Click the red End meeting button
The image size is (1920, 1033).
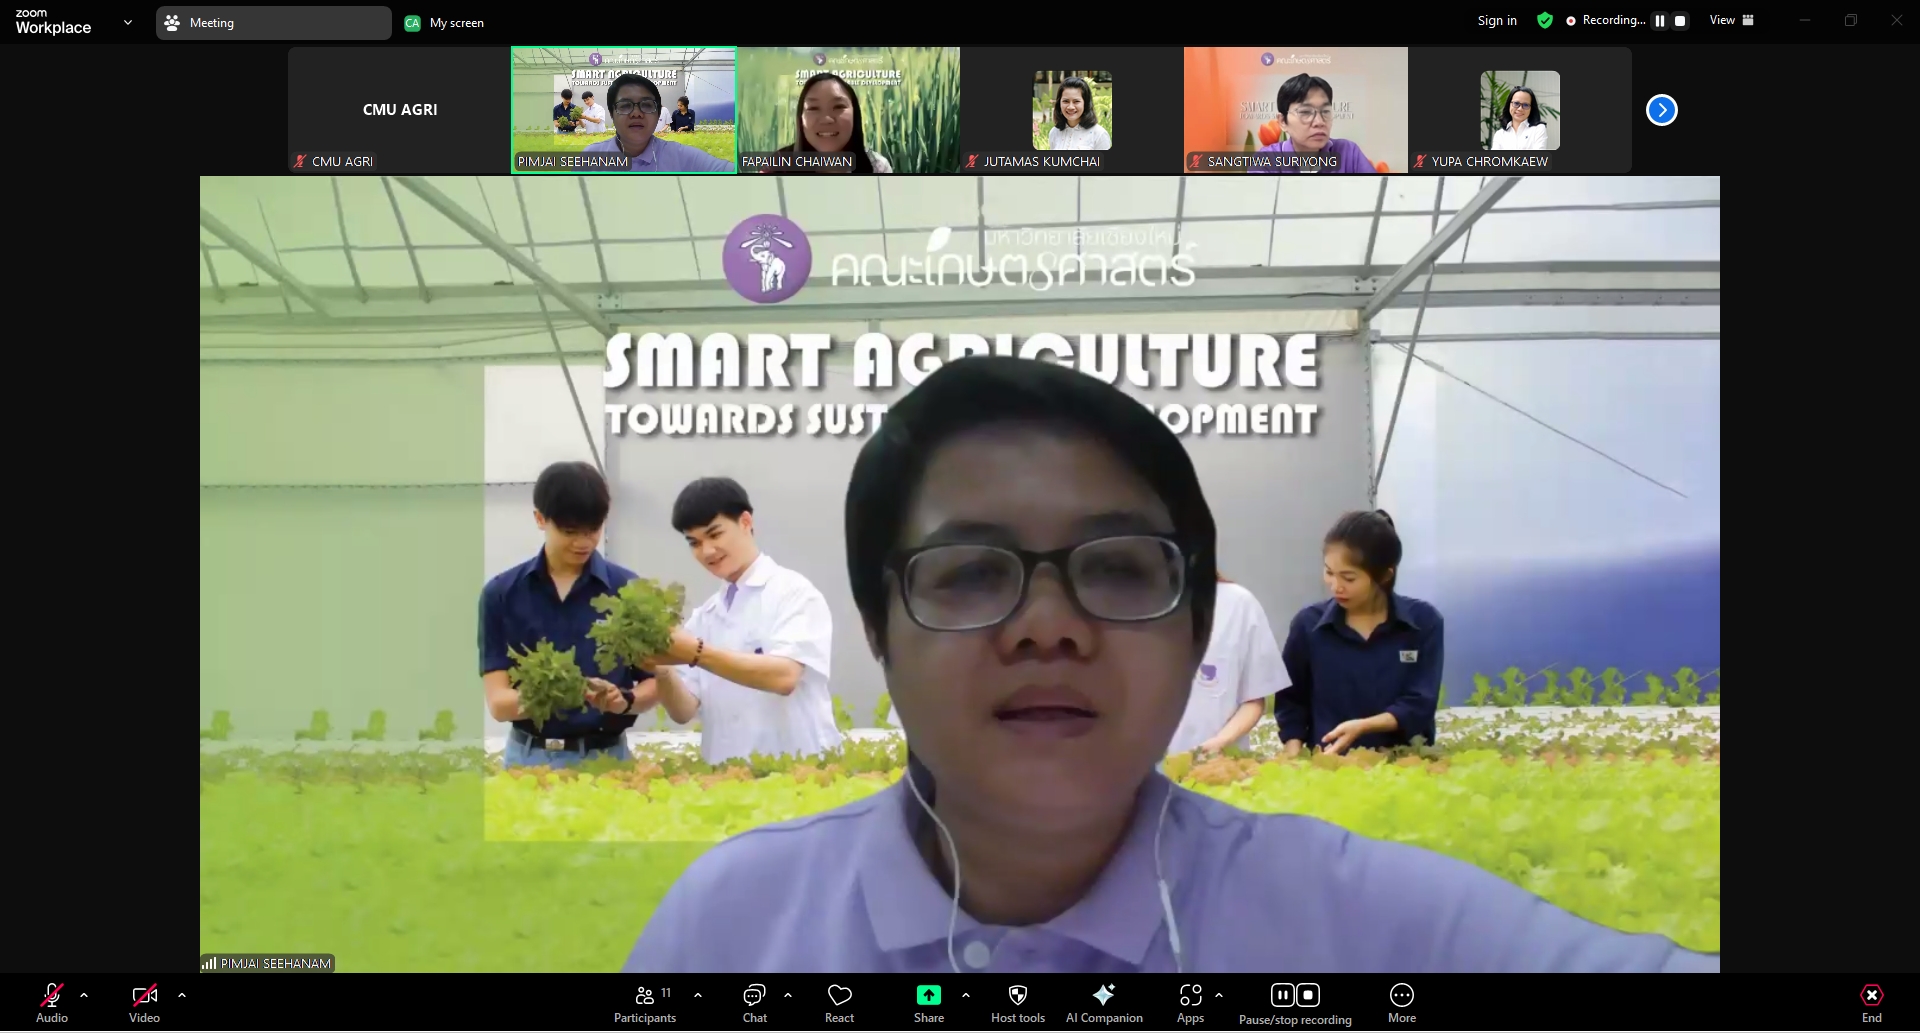coord(1872,1003)
